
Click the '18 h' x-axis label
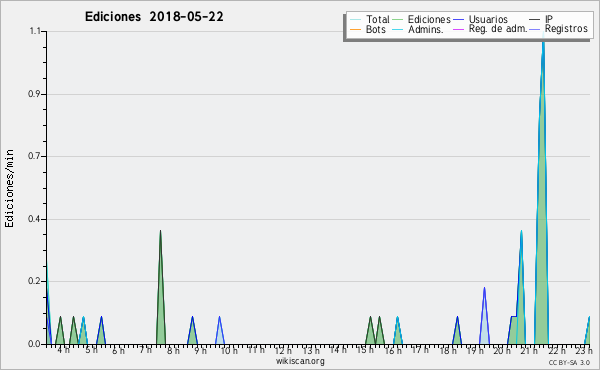[x=448, y=350]
